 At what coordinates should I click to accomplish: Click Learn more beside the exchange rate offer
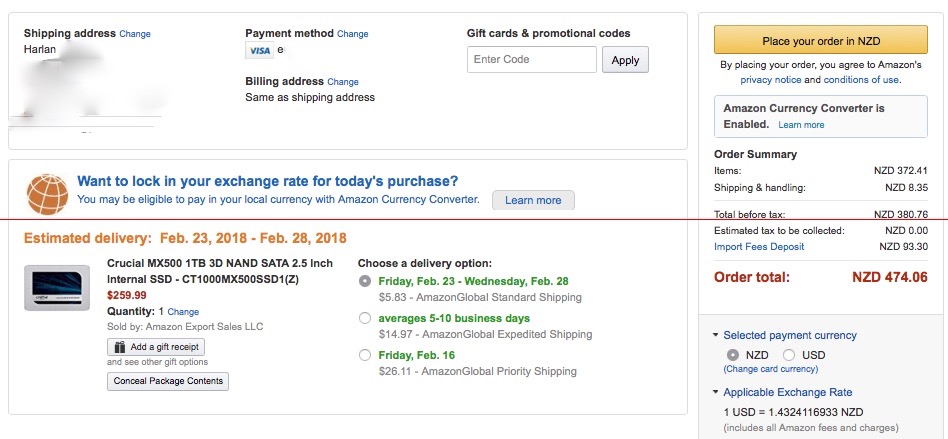point(533,200)
